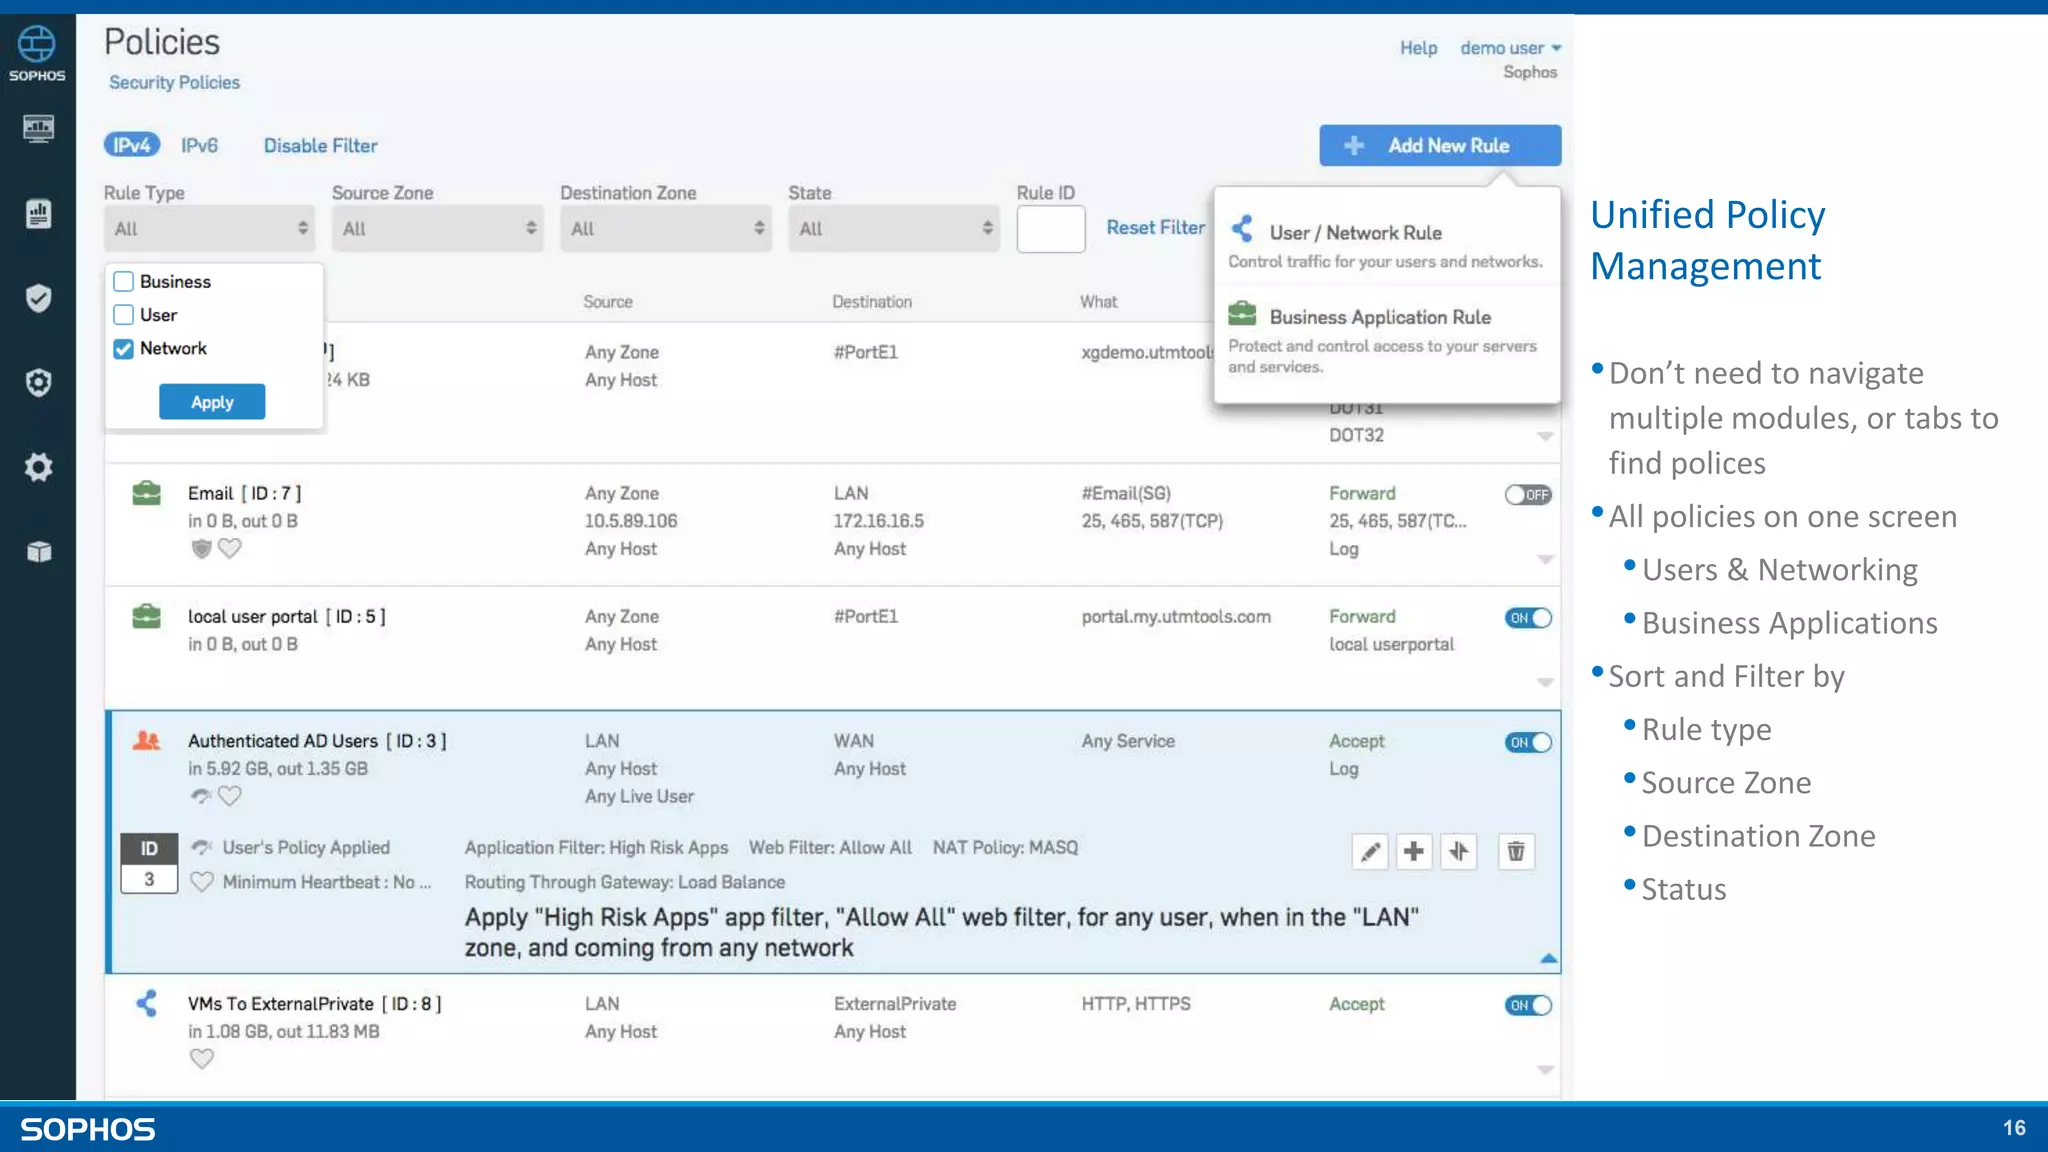Image resolution: width=2048 pixels, height=1152 pixels.
Task: Open the monitor dashboard sidebar icon
Action: (x=38, y=129)
